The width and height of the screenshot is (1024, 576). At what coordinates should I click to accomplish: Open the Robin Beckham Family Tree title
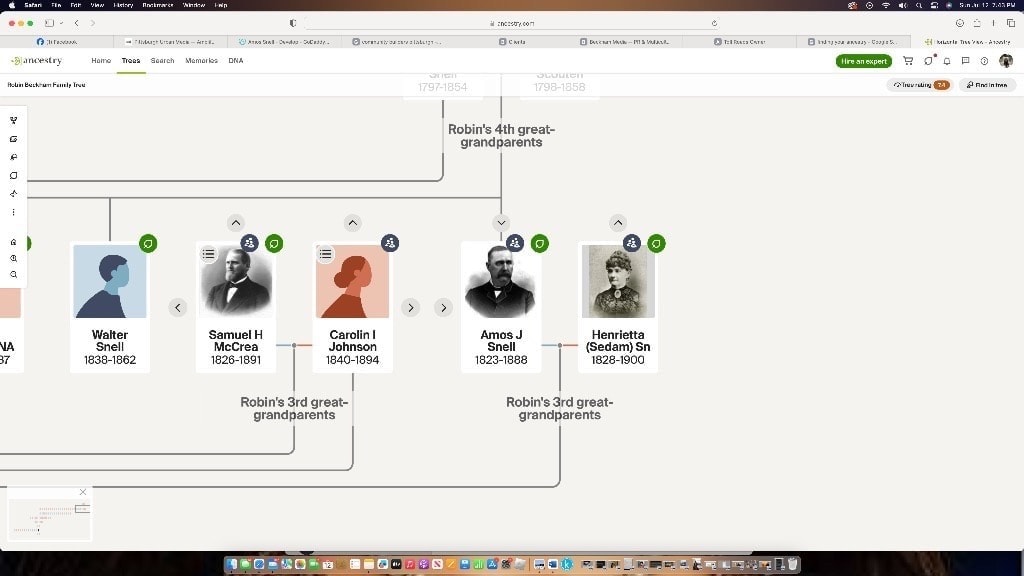[x=46, y=85]
